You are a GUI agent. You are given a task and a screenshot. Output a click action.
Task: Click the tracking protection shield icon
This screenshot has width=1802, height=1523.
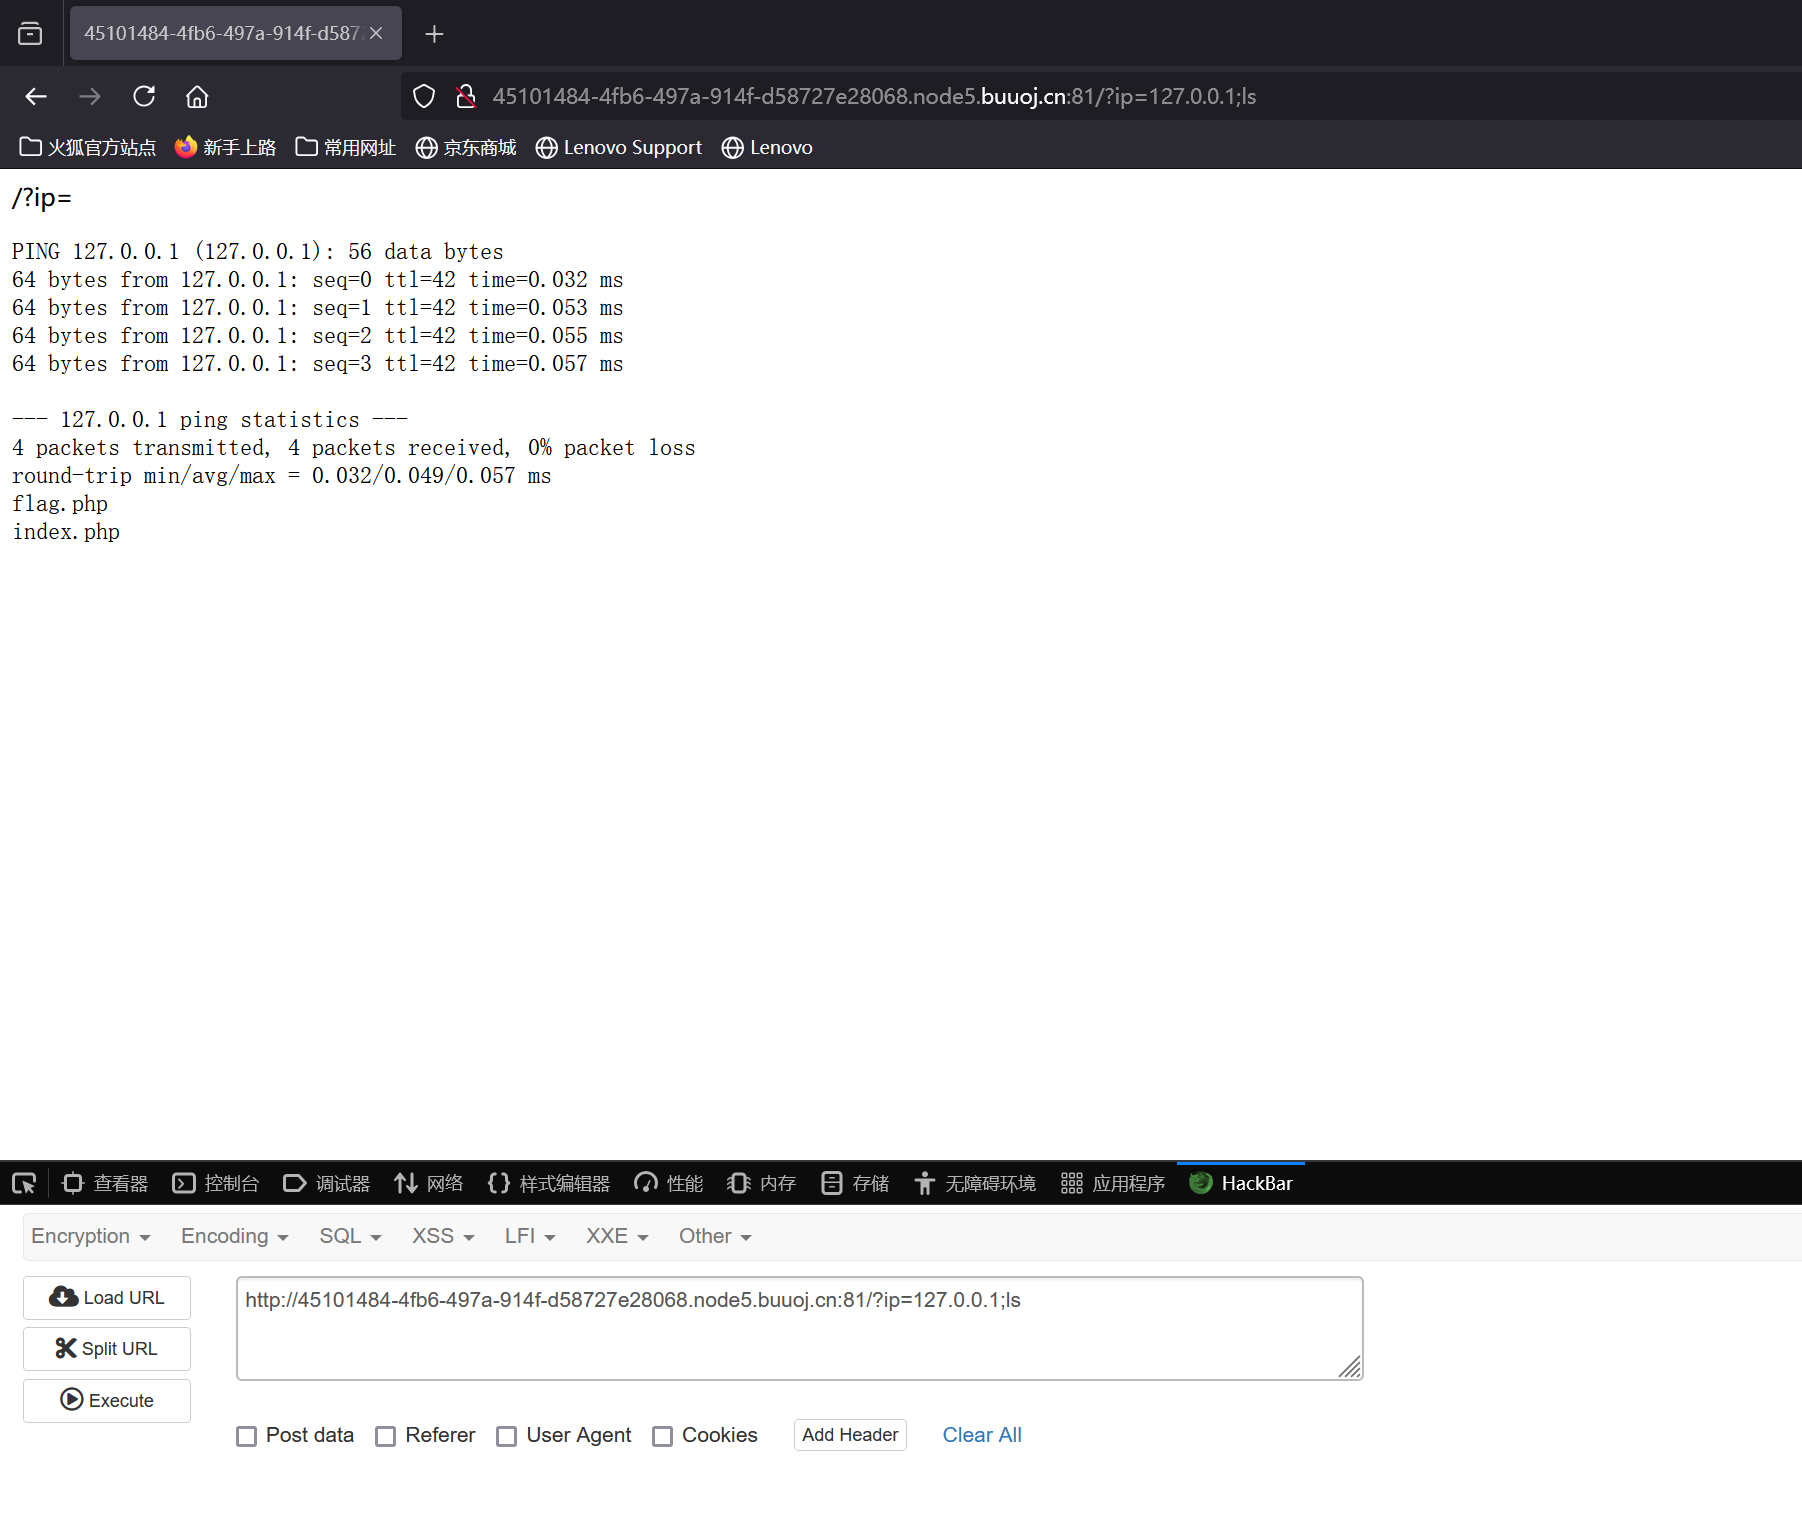click(x=424, y=96)
